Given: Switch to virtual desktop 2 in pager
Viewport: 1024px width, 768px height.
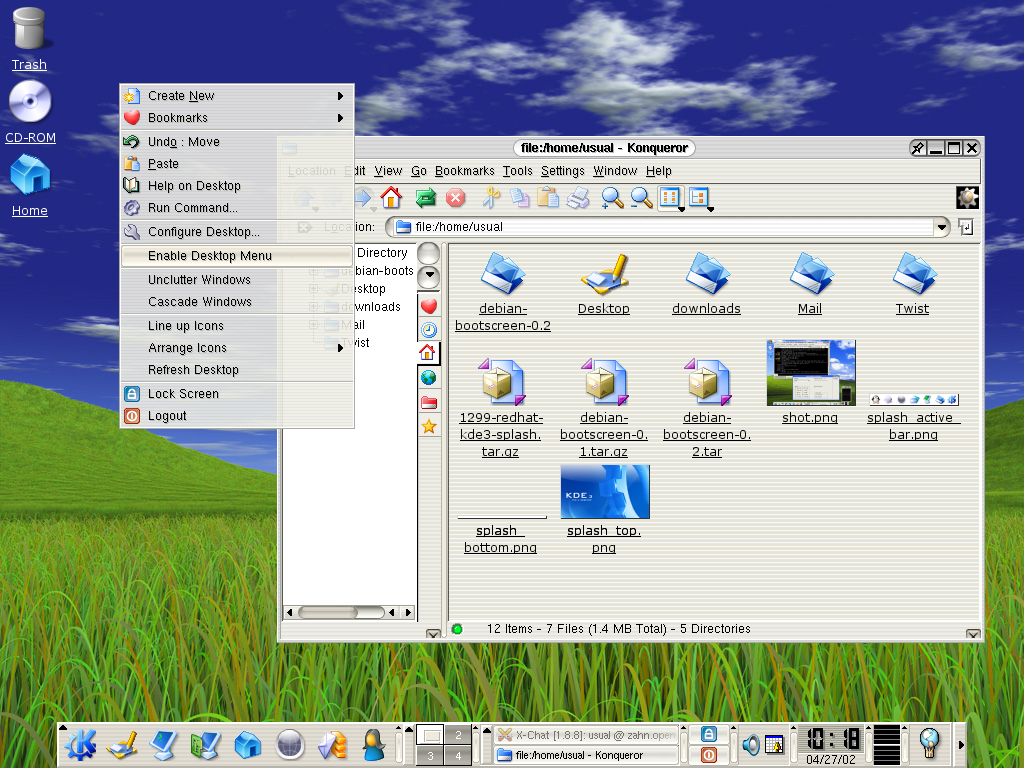Looking at the screenshot, I should click(x=458, y=735).
